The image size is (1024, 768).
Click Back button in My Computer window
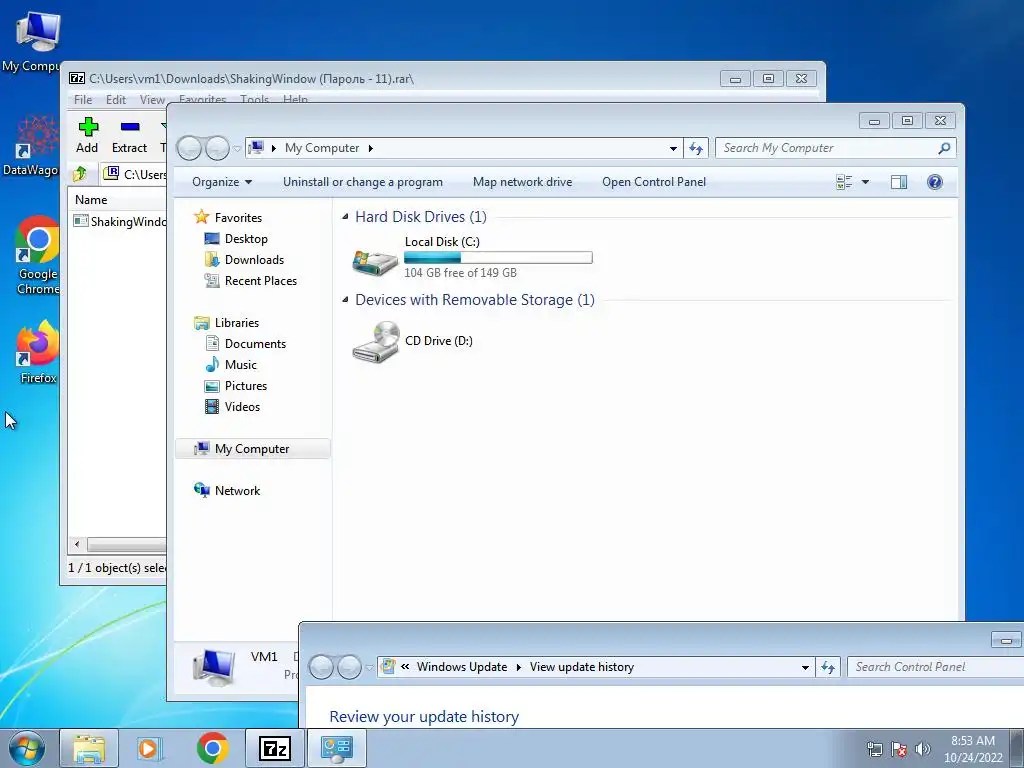[x=189, y=148]
